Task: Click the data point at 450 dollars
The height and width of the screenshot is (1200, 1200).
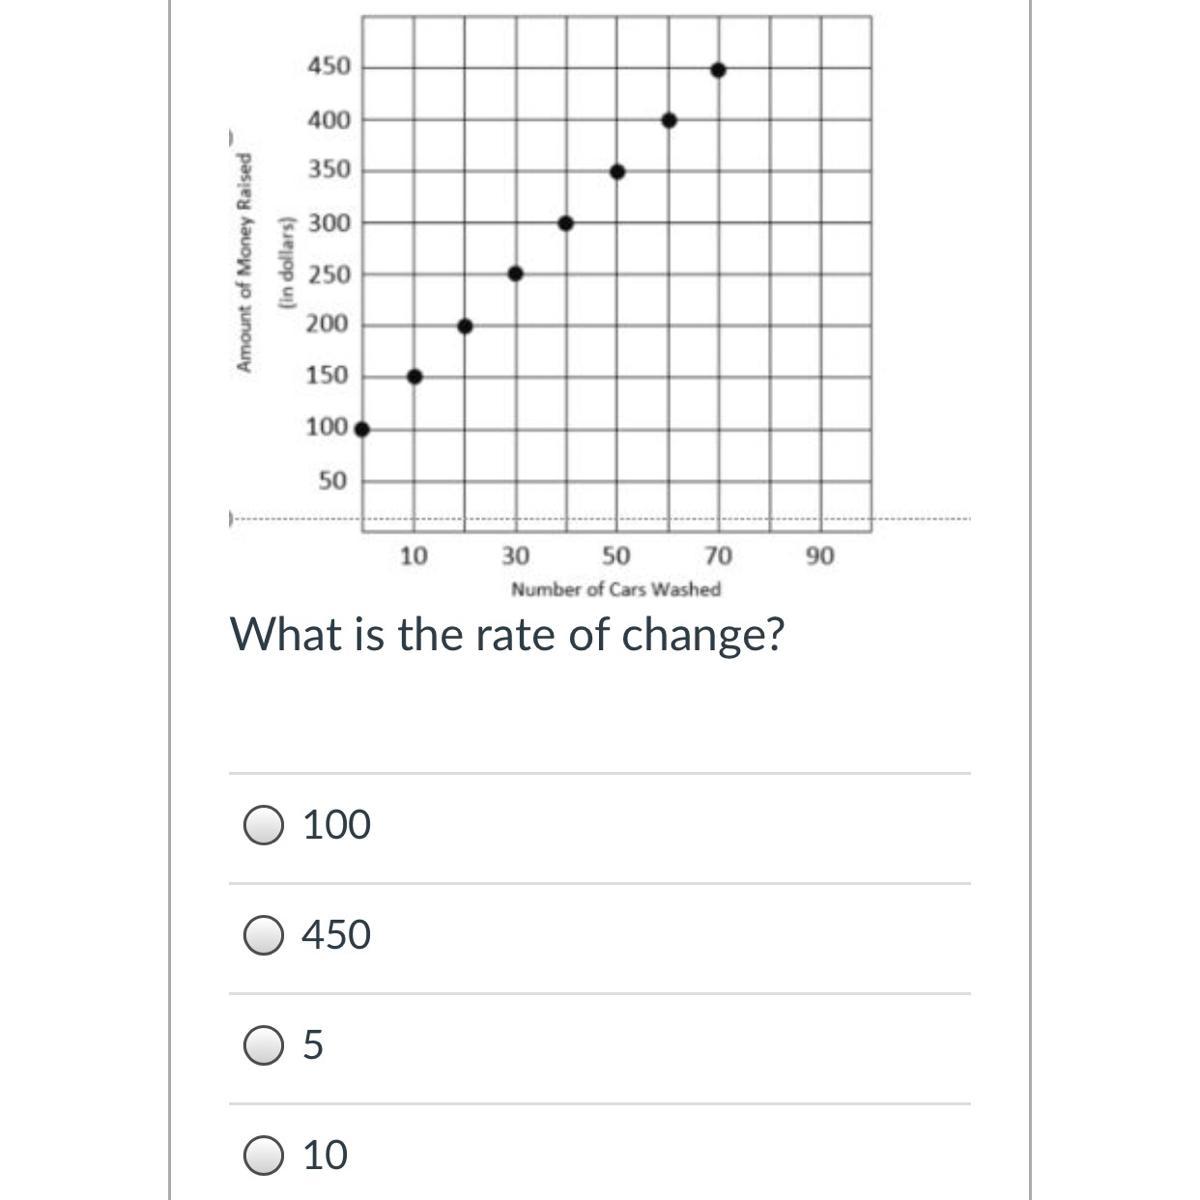Action: tap(718, 70)
